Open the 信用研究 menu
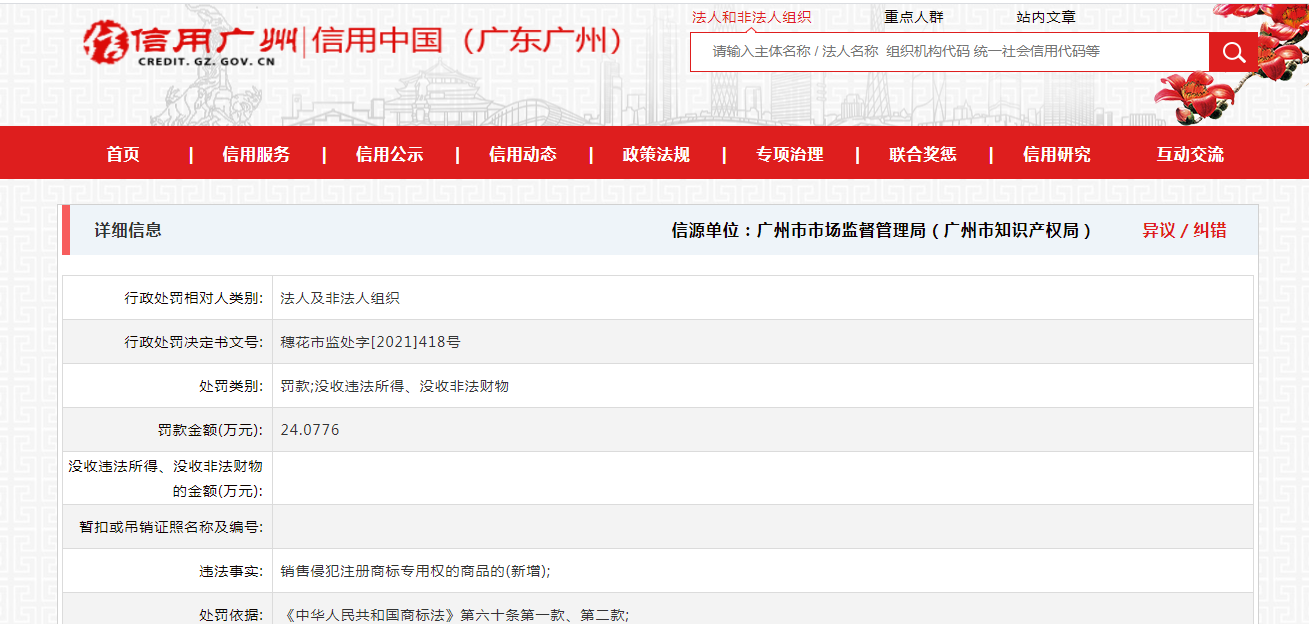This screenshot has height=624, width=1309. tap(1056, 154)
